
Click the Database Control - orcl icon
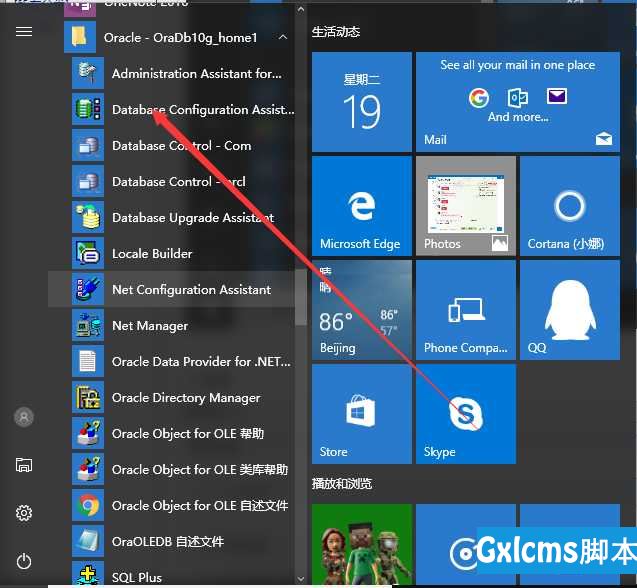point(88,181)
